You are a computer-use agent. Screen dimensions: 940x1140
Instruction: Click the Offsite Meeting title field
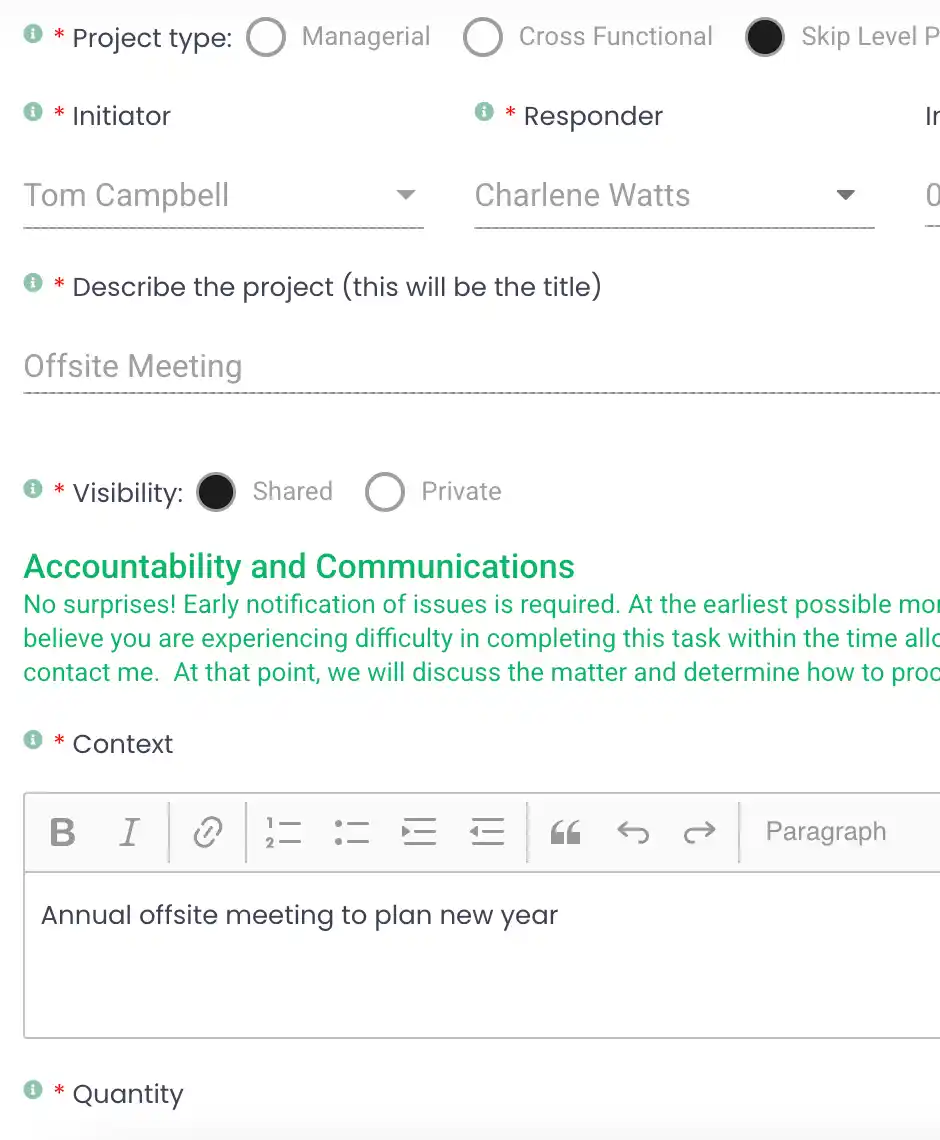[x=200, y=367]
